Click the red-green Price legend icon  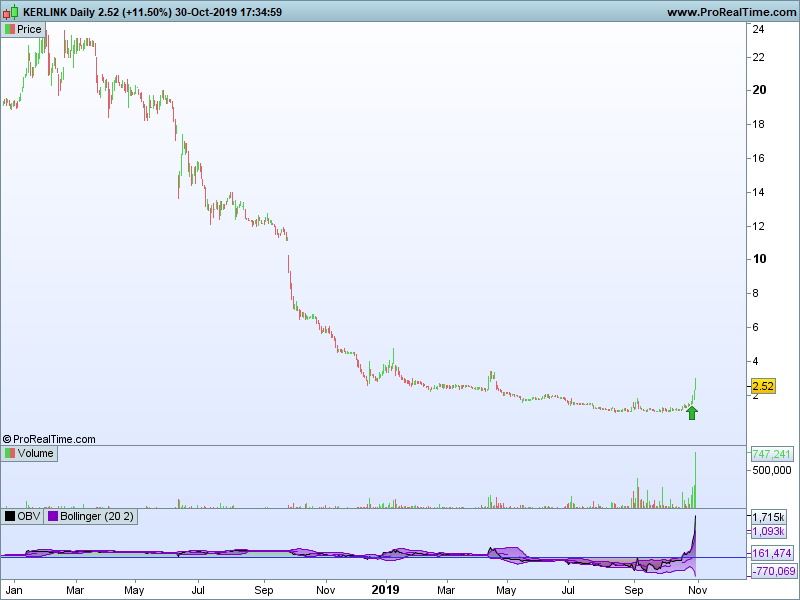(10, 30)
